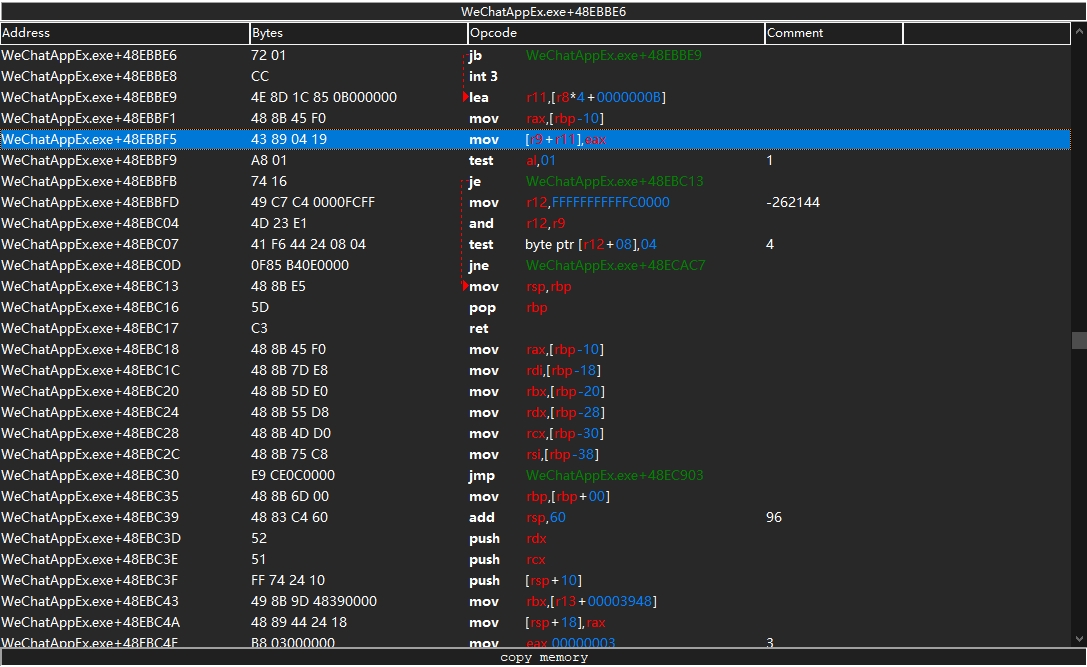Click the red jump arrow beside lea
Viewport: 1087px width, 667px height.
tap(465, 97)
